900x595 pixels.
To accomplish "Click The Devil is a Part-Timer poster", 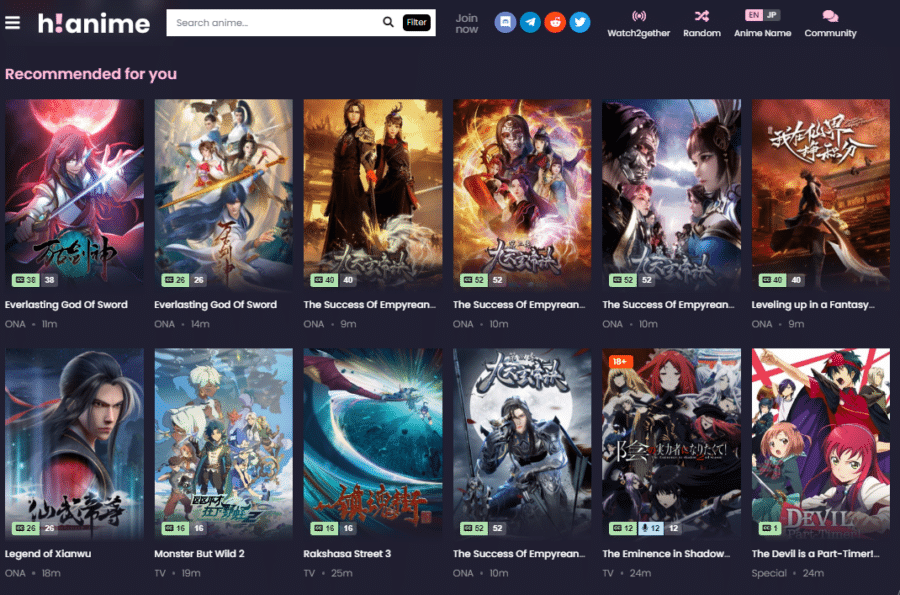I will point(821,444).
